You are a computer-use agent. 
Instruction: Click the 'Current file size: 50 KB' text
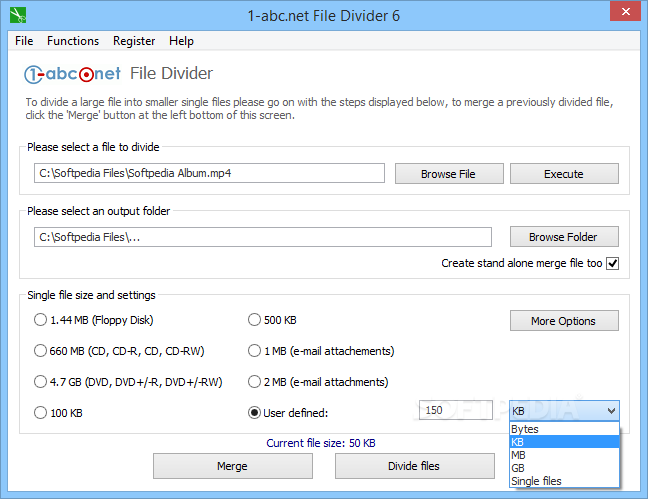click(x=321, y=443)
